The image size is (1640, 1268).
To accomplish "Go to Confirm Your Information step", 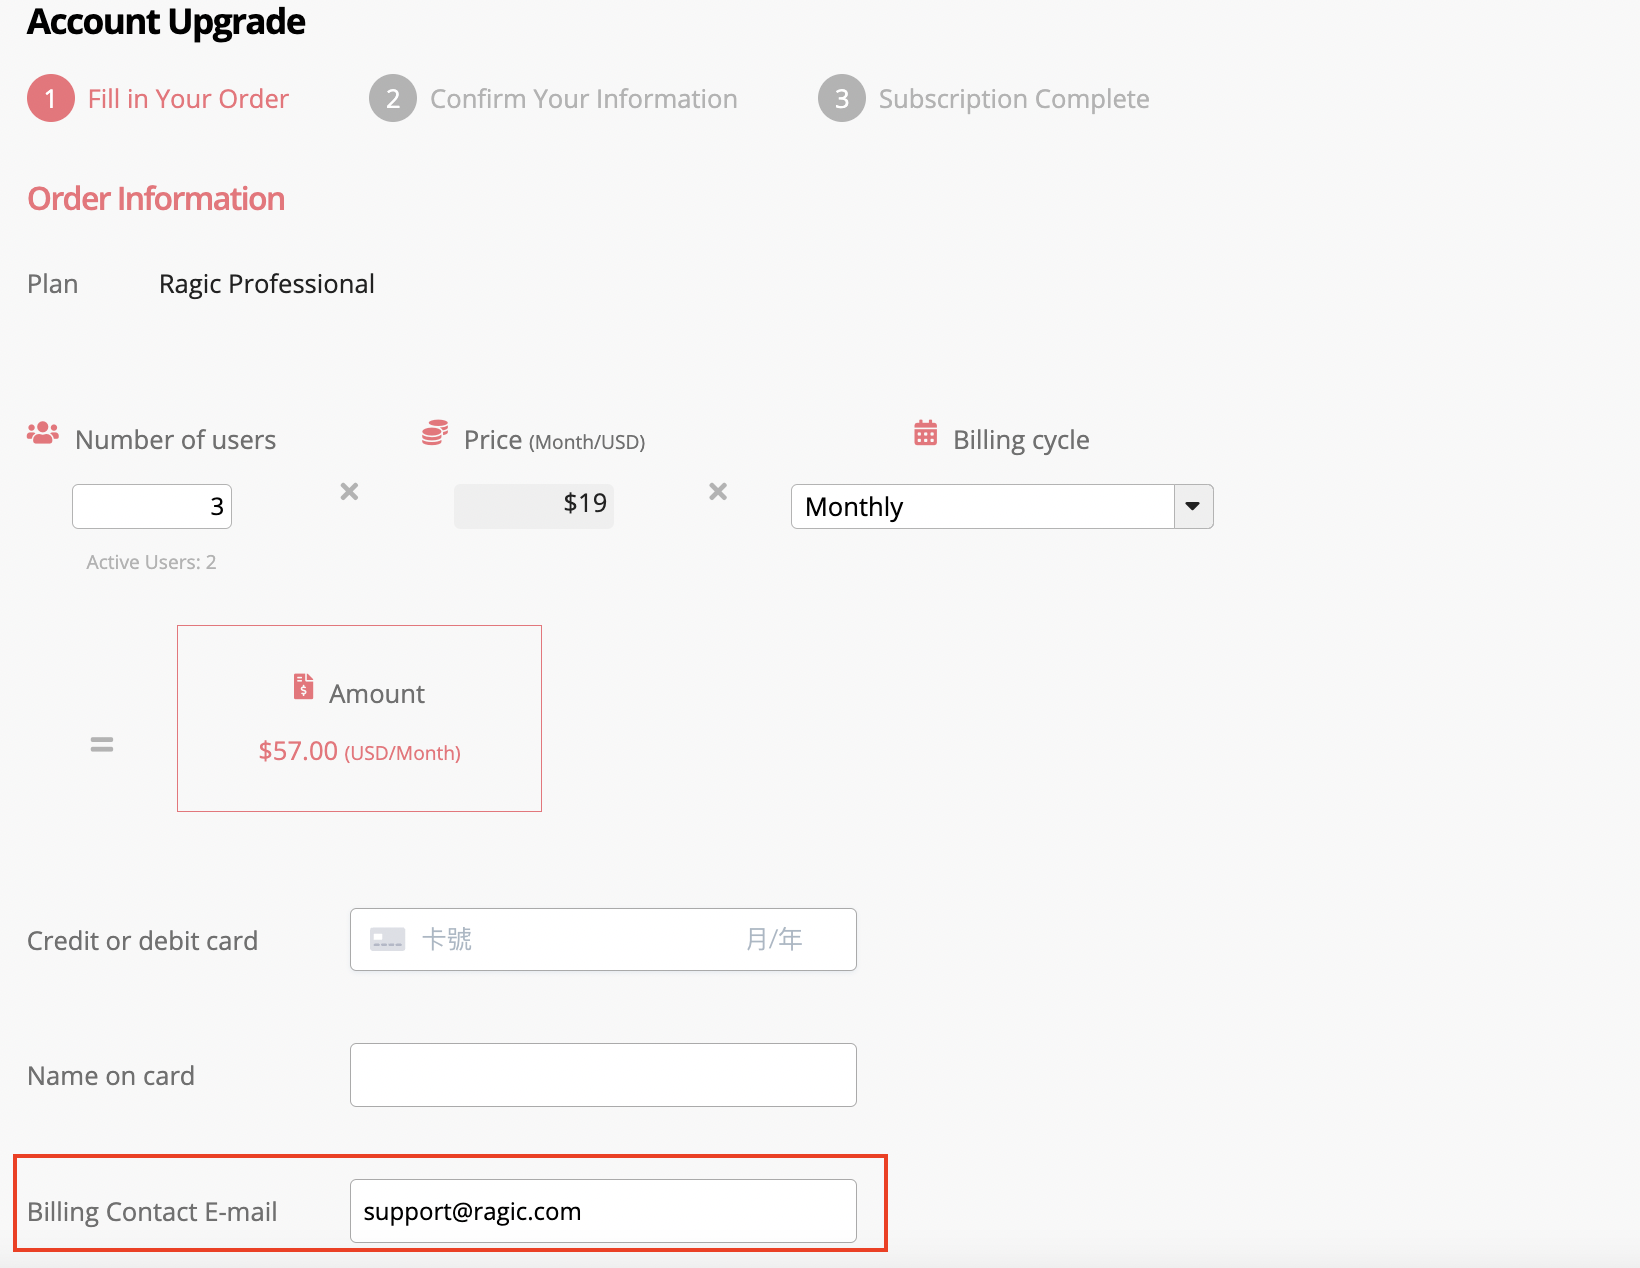I will point(583,99).
